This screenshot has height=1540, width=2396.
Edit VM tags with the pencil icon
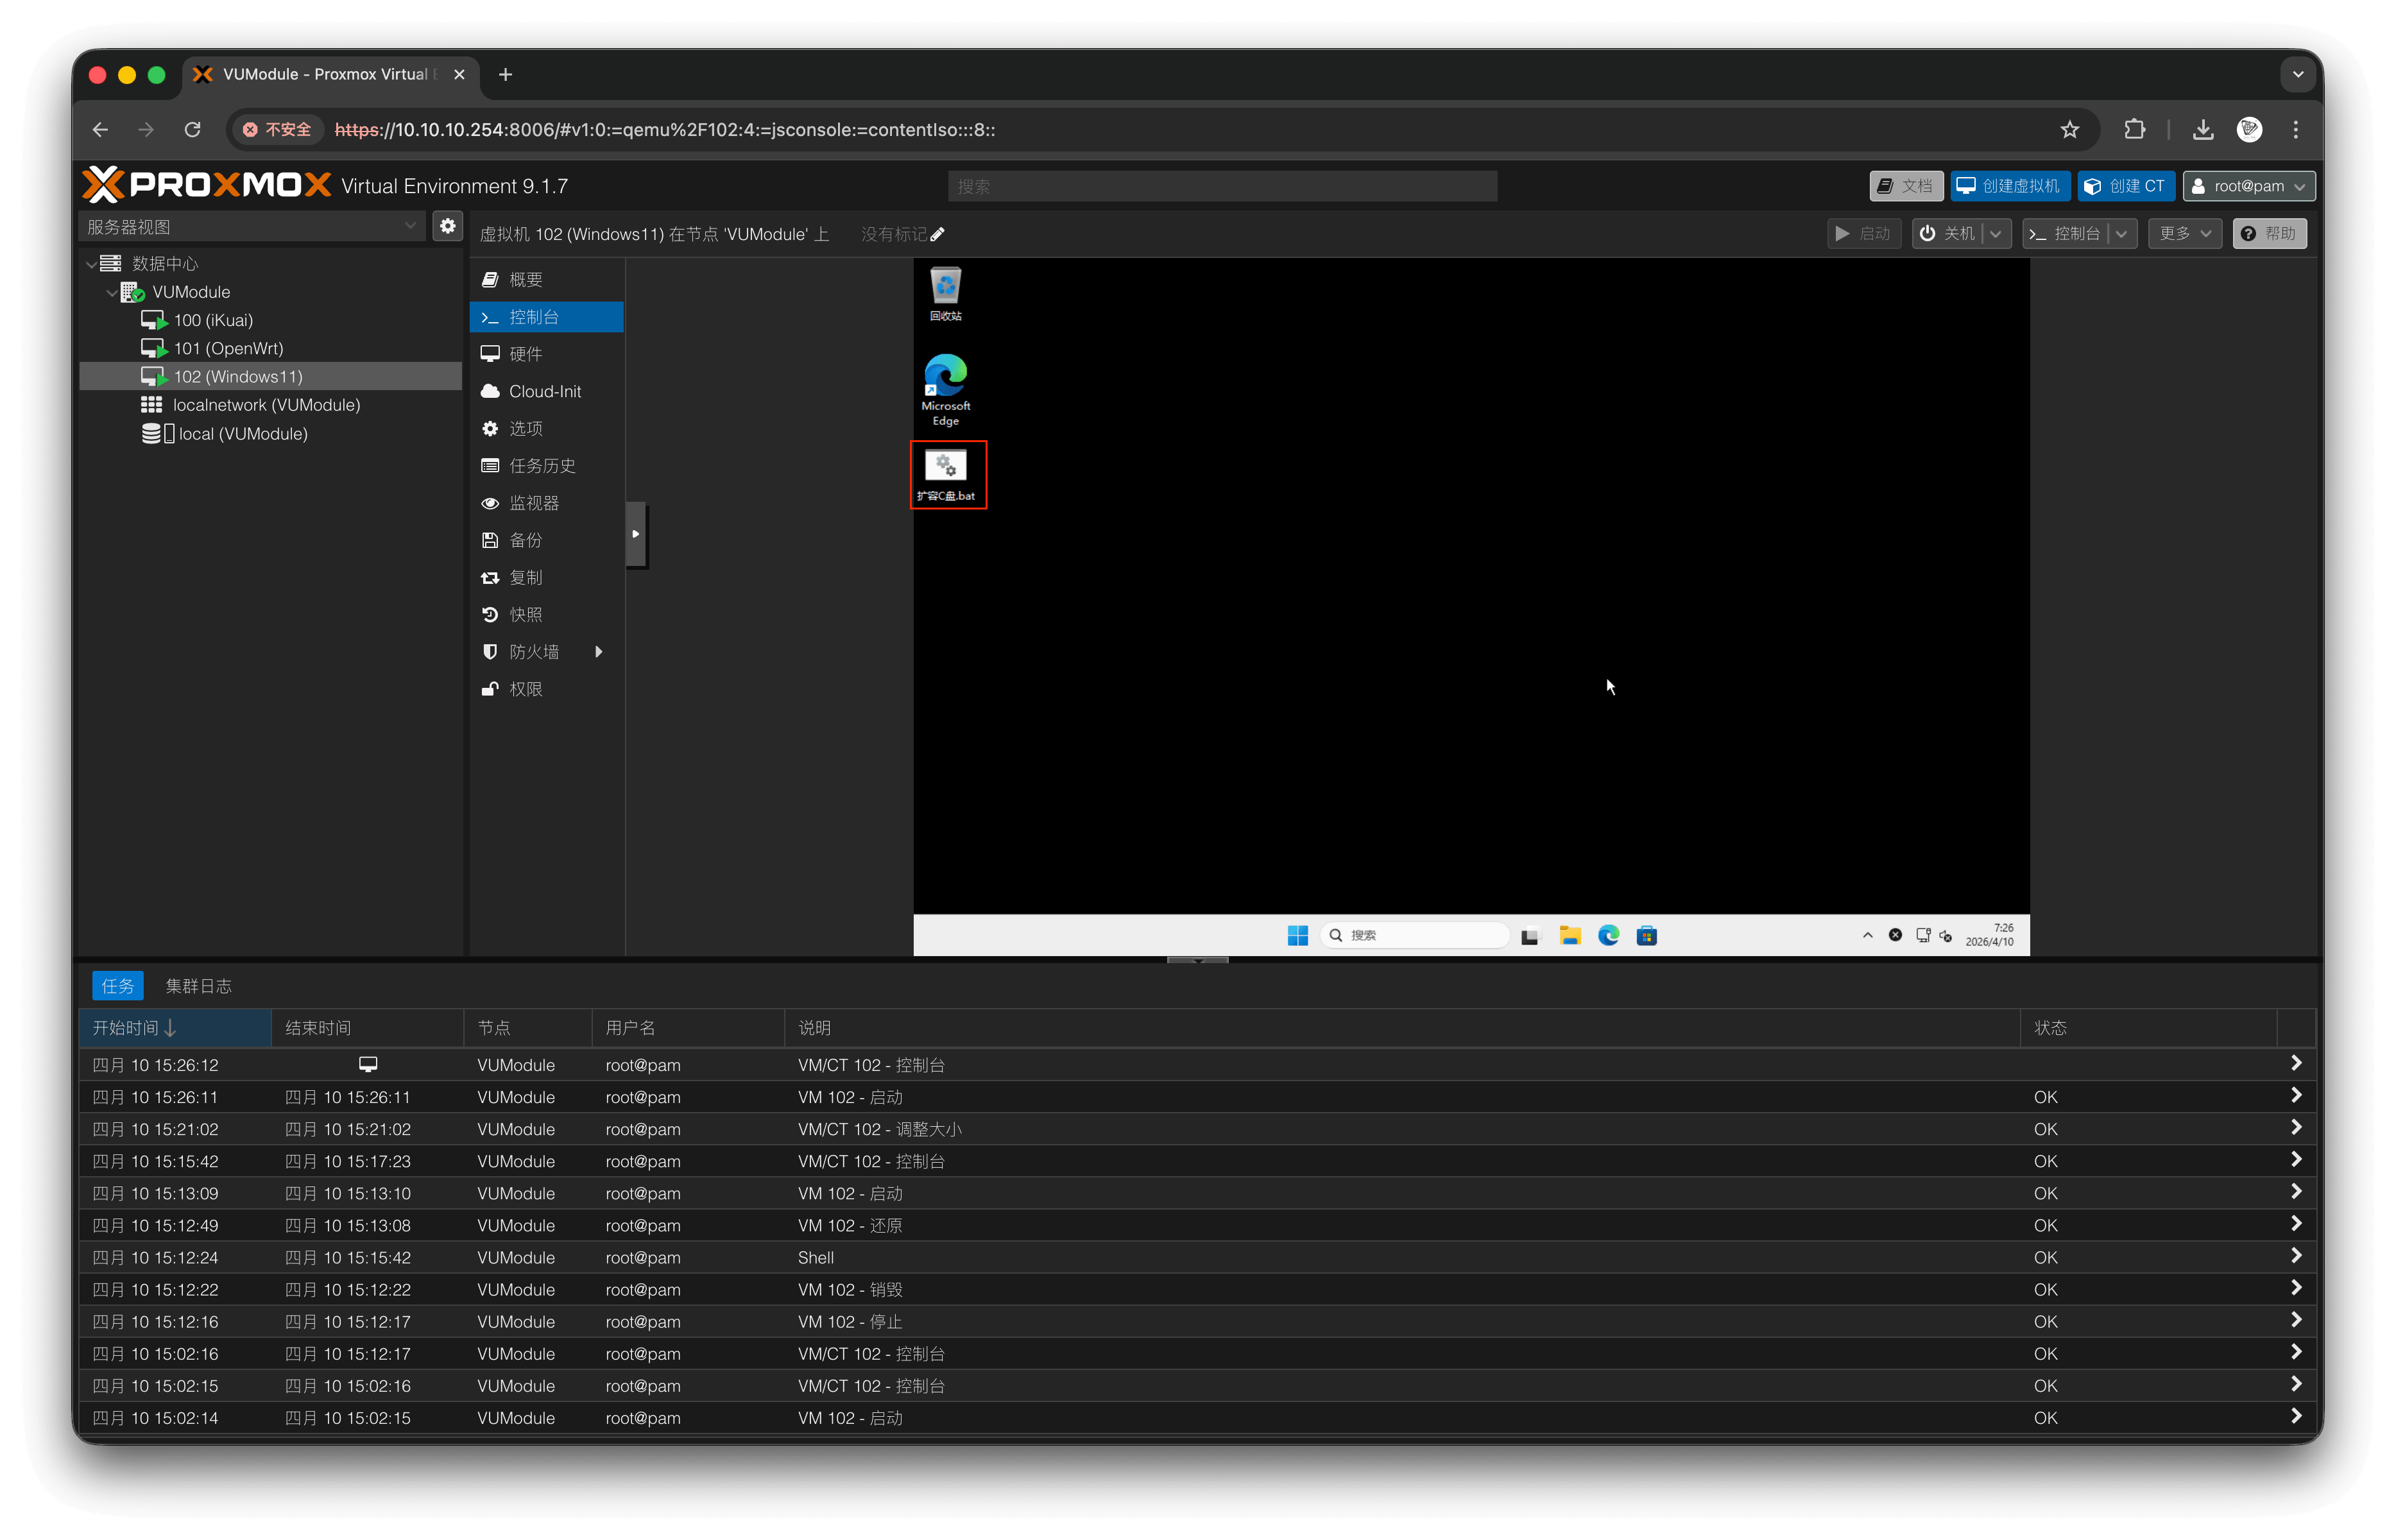pyautogui.click(x=937, y=234)
